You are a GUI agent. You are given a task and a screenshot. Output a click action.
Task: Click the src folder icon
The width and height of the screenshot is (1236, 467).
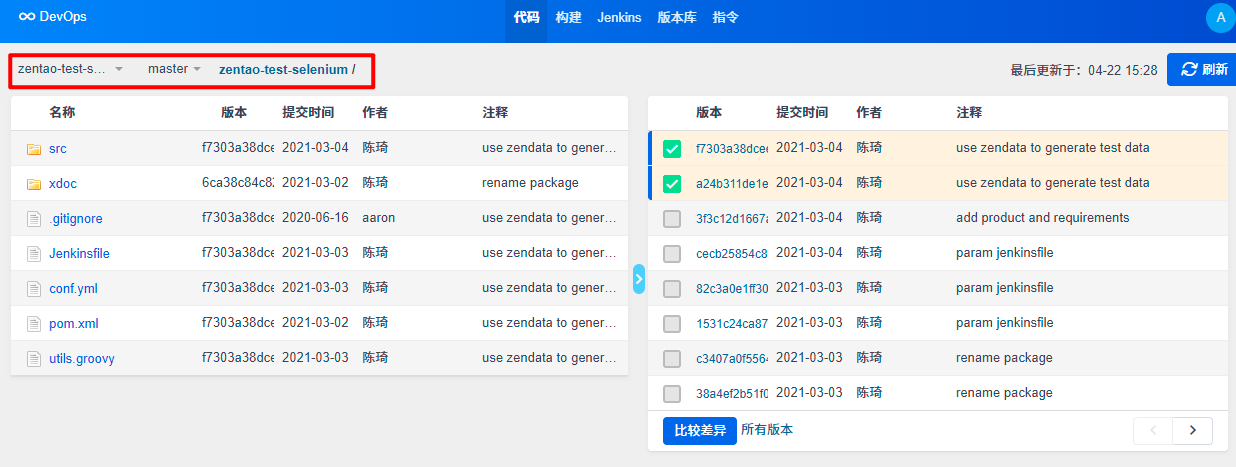point(34,149)
